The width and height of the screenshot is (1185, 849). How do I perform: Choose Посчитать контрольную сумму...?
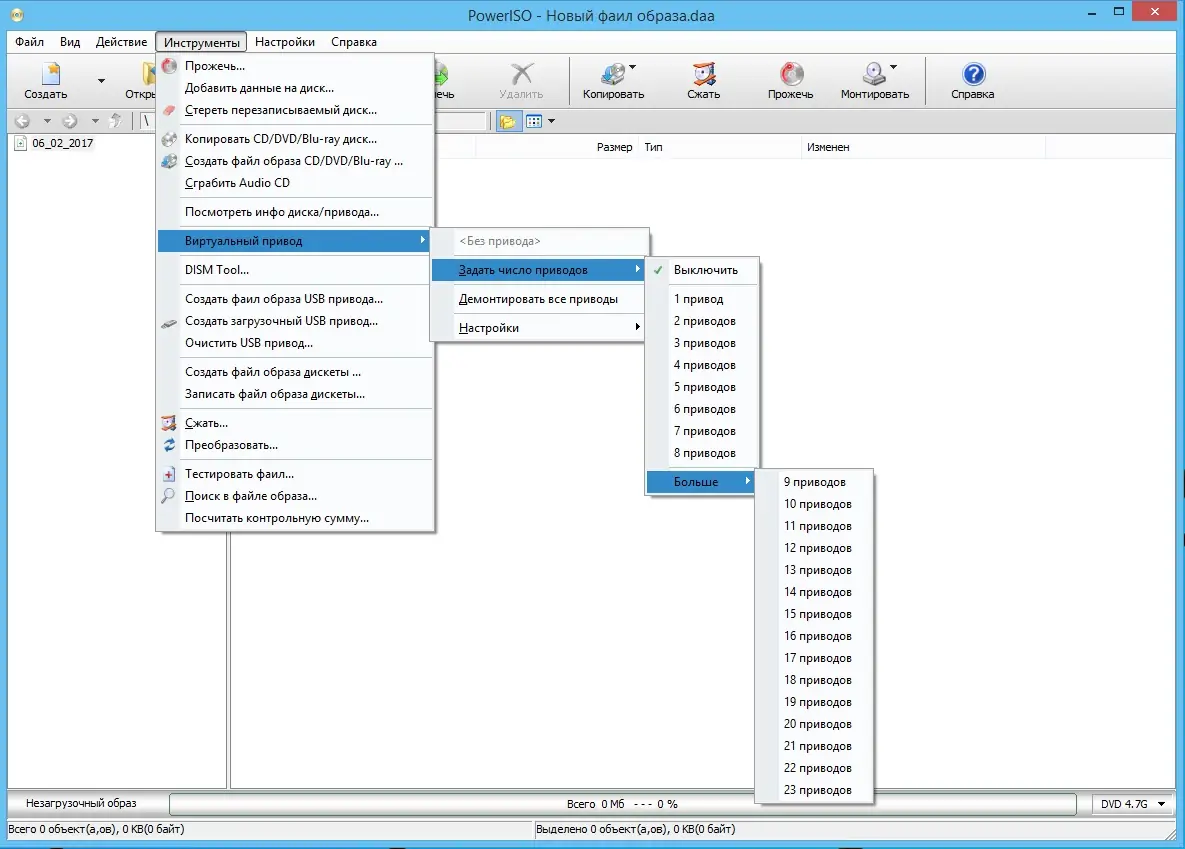tap(295, 518)
